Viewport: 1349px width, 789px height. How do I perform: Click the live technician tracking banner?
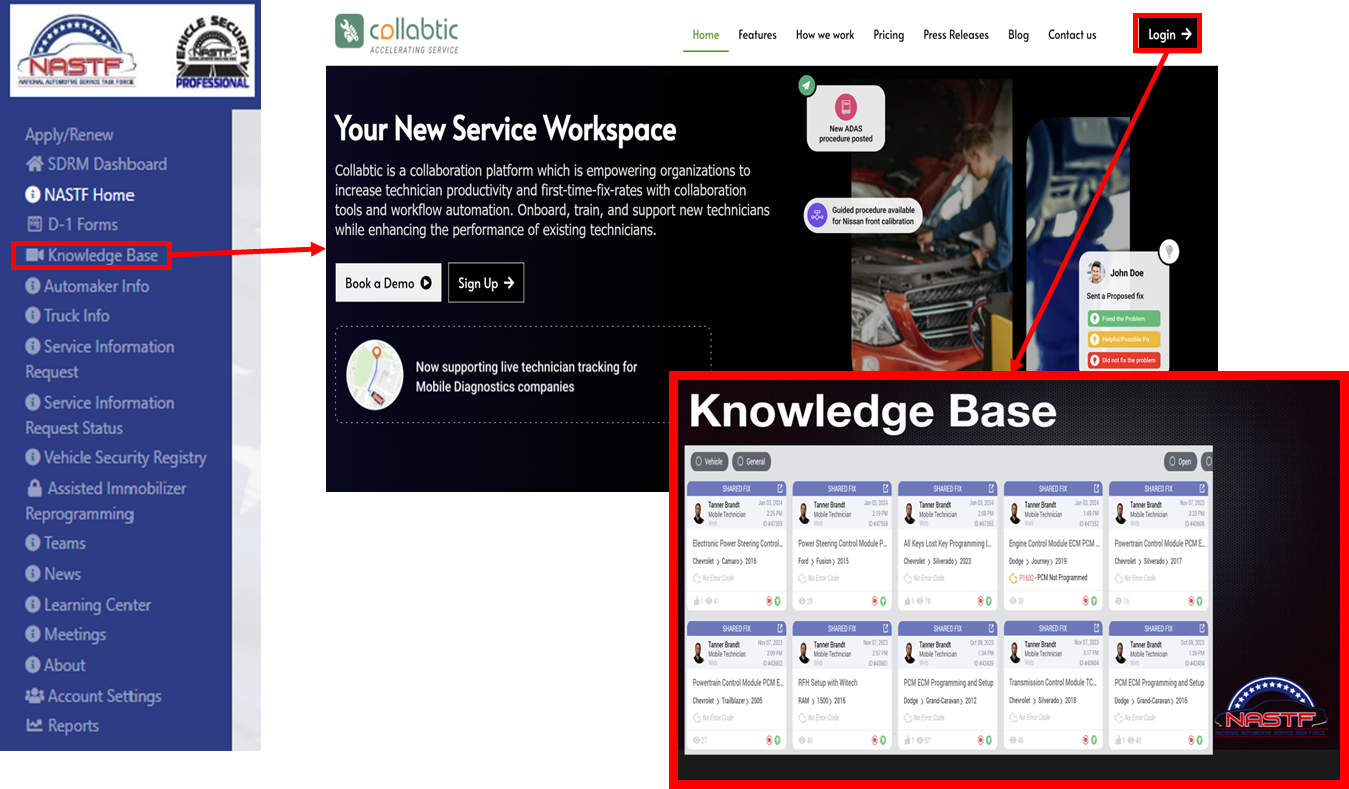[523, 375]
